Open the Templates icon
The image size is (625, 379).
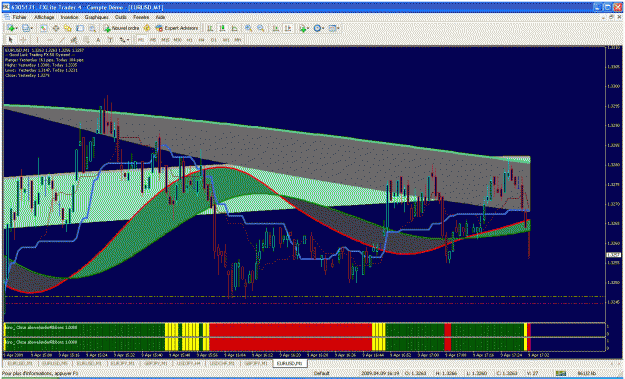[332, 28]
